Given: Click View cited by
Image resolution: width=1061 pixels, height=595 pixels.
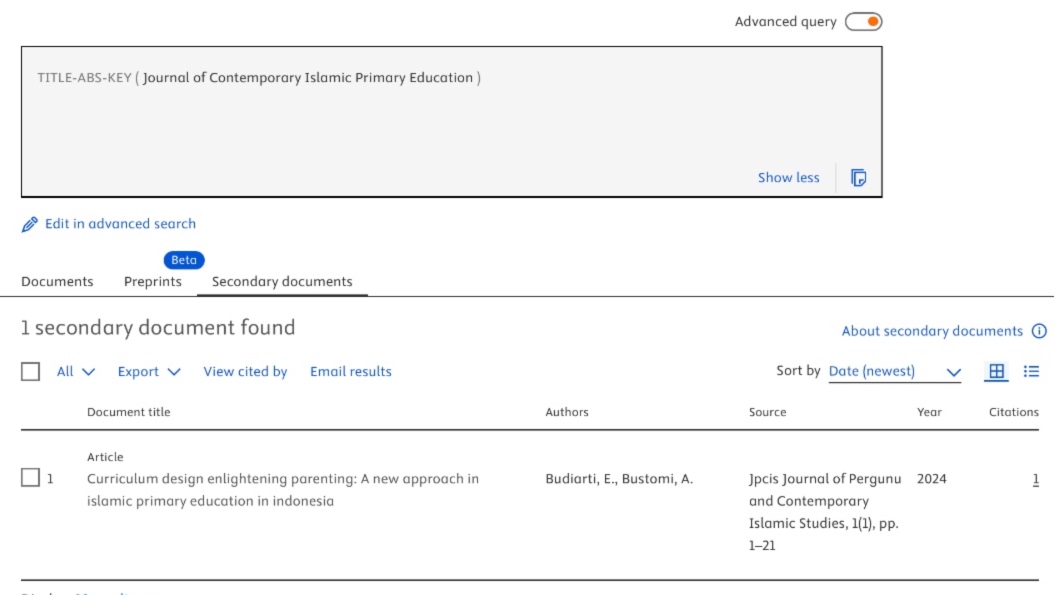Looking at the screenshot, I should pos(245,372).
